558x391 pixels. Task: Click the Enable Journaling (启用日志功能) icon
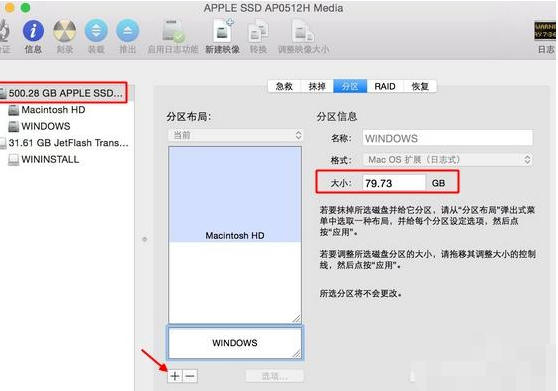click(x=173, y=31)
